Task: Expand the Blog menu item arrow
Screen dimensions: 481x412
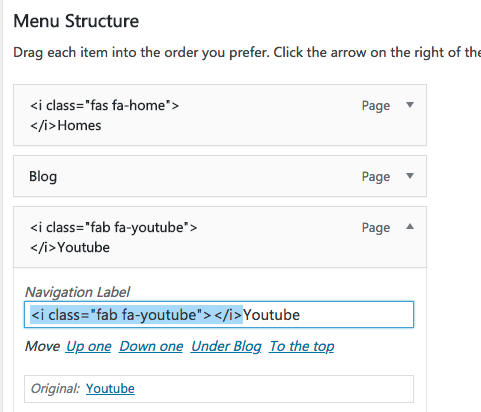Action: point(410,176)
